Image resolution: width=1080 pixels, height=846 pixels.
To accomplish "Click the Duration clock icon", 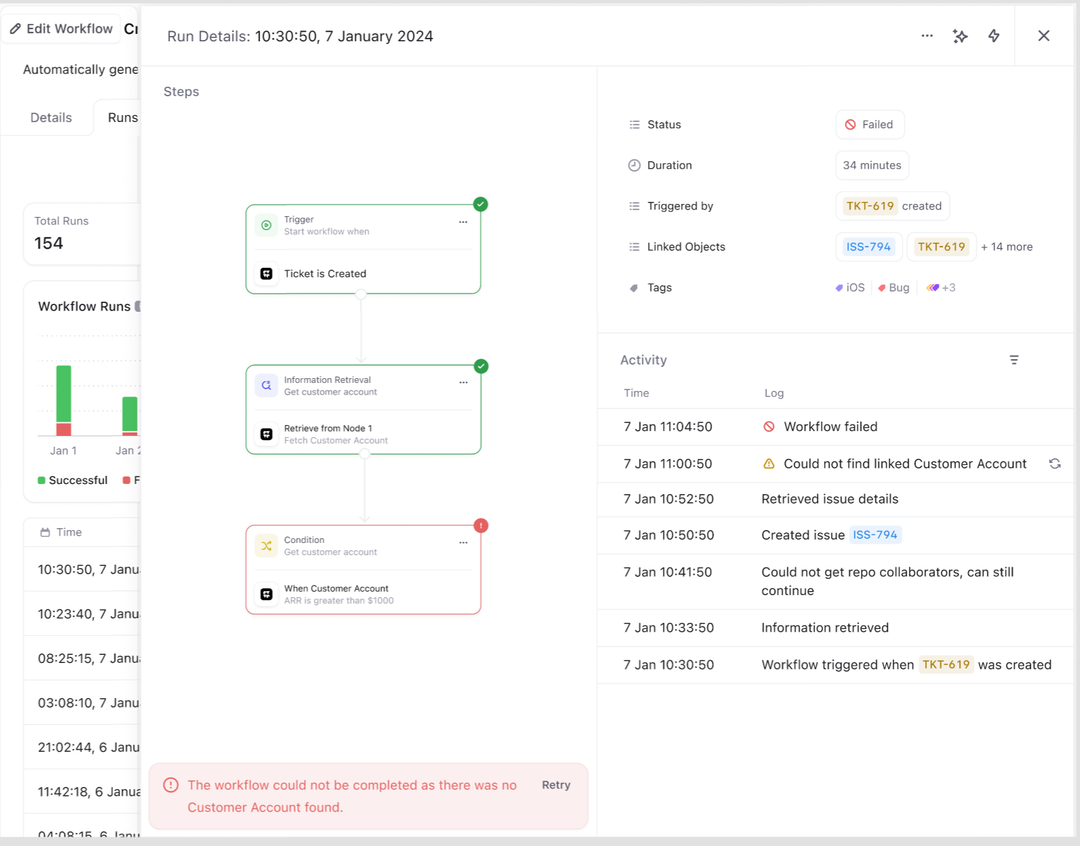I will click(634, 165).
